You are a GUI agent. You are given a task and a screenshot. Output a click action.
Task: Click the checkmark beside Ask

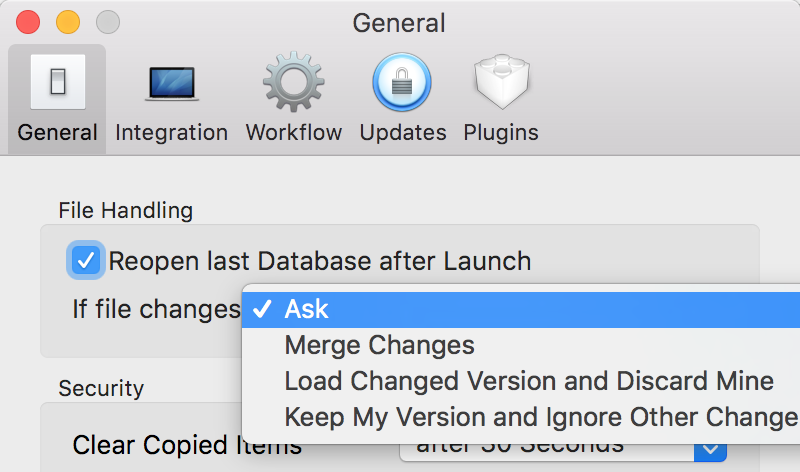[x=262, y=309]
